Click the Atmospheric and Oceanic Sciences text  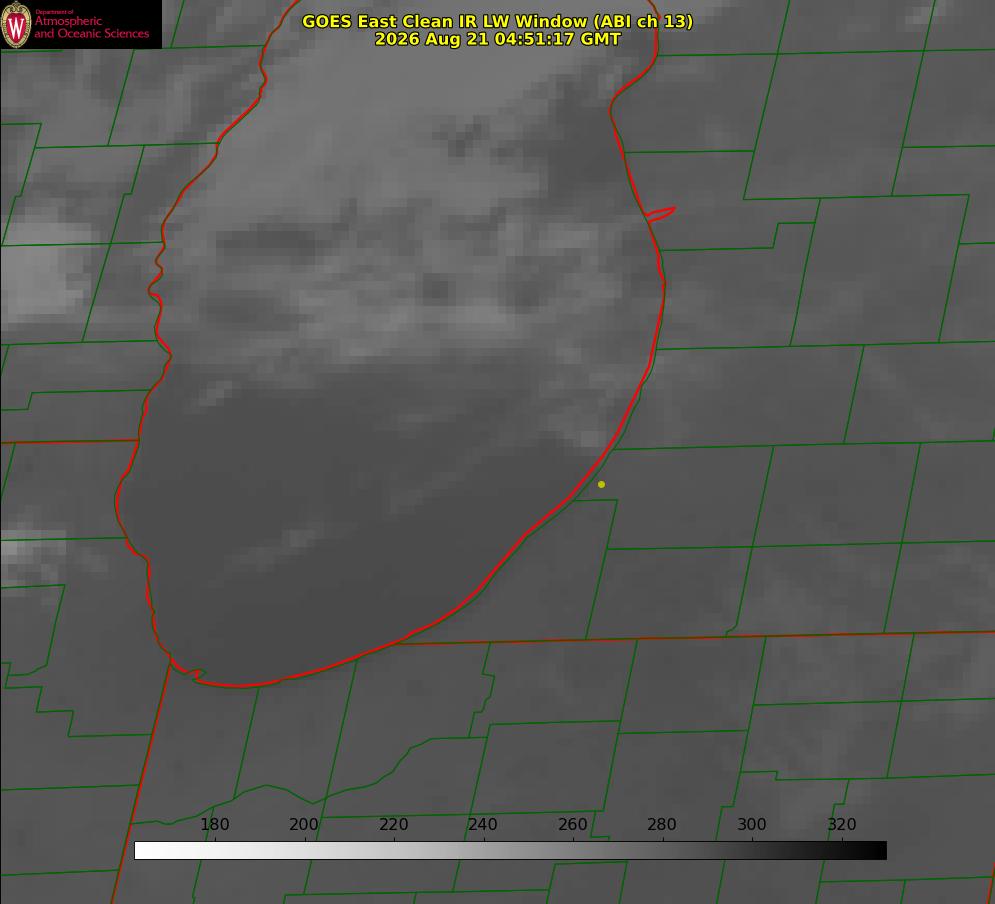[x=91, y=27]
